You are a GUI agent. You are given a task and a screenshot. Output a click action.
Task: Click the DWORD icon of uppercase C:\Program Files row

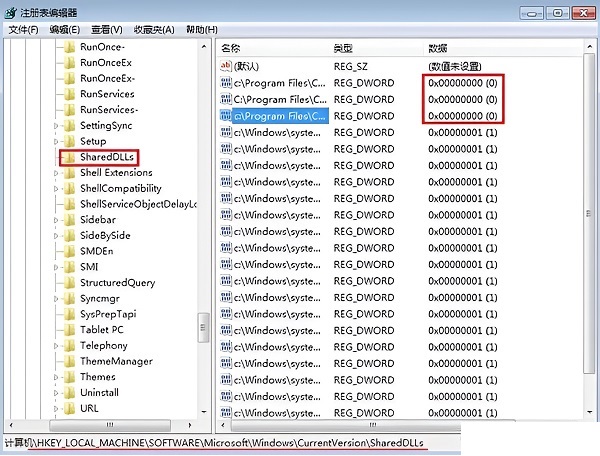(x=226, y=99)
